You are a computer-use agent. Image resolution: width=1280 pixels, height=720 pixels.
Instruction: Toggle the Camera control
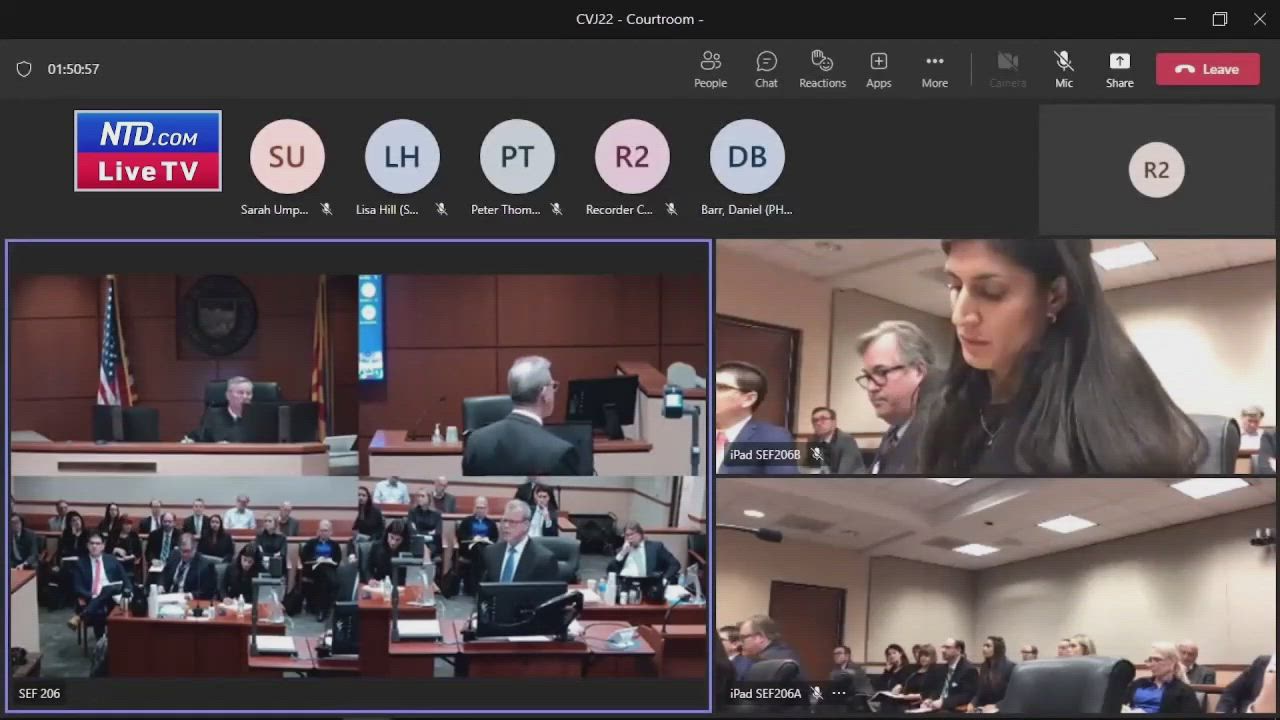(1007, 69)
